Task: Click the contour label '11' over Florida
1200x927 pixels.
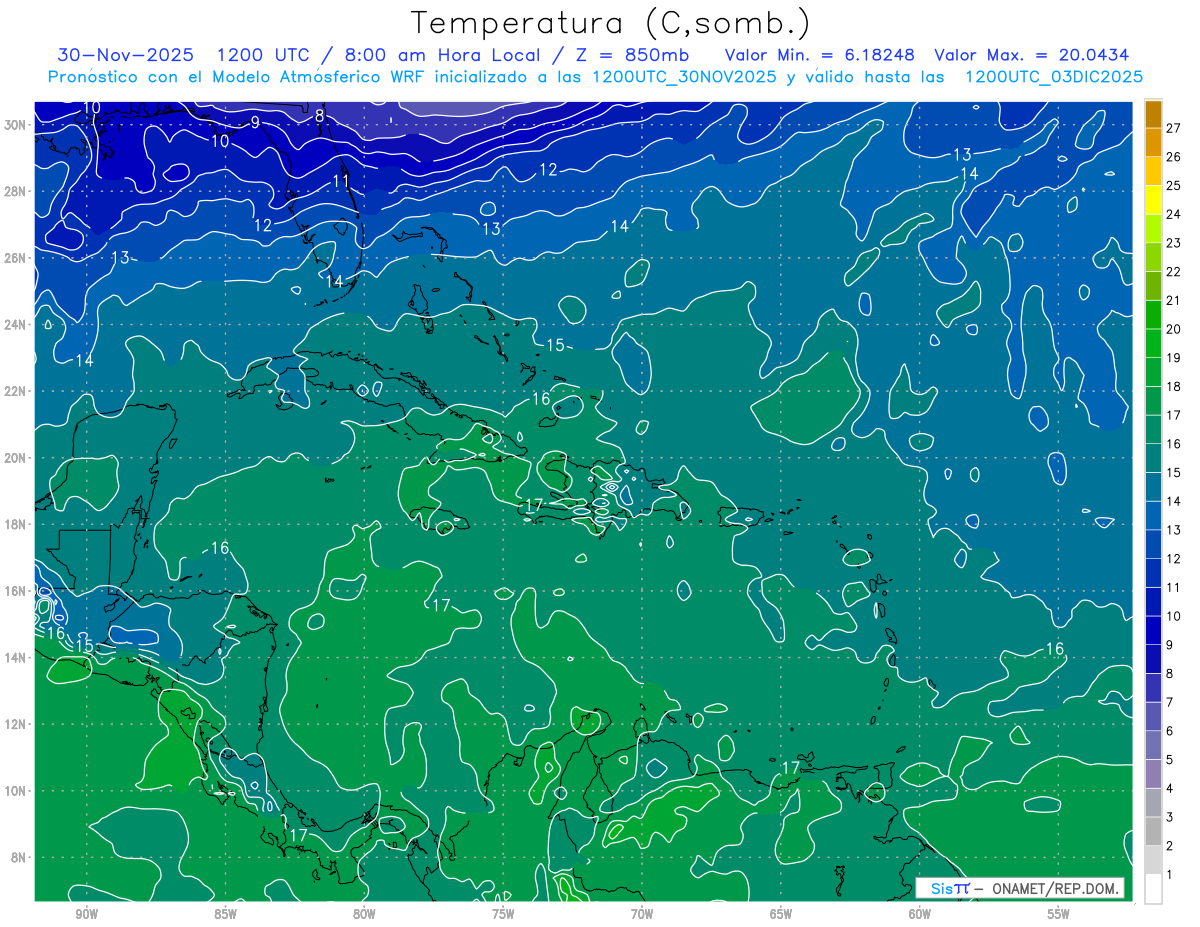Action: coord(342,181)
